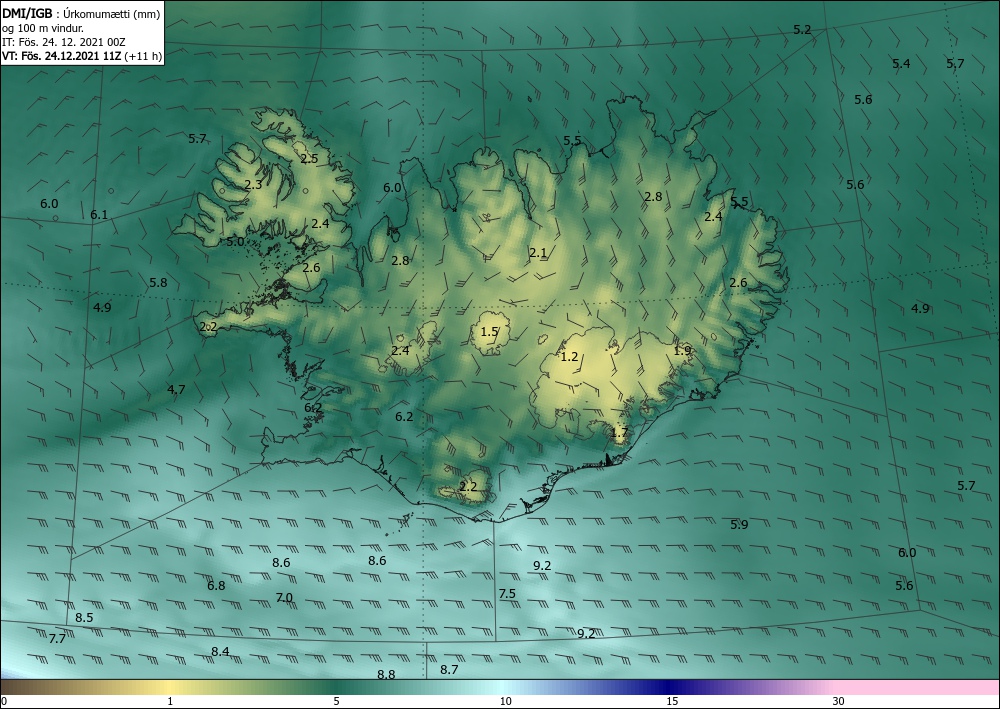
Task: Click the 5.9 value on the map
Action: pos(739,525)
